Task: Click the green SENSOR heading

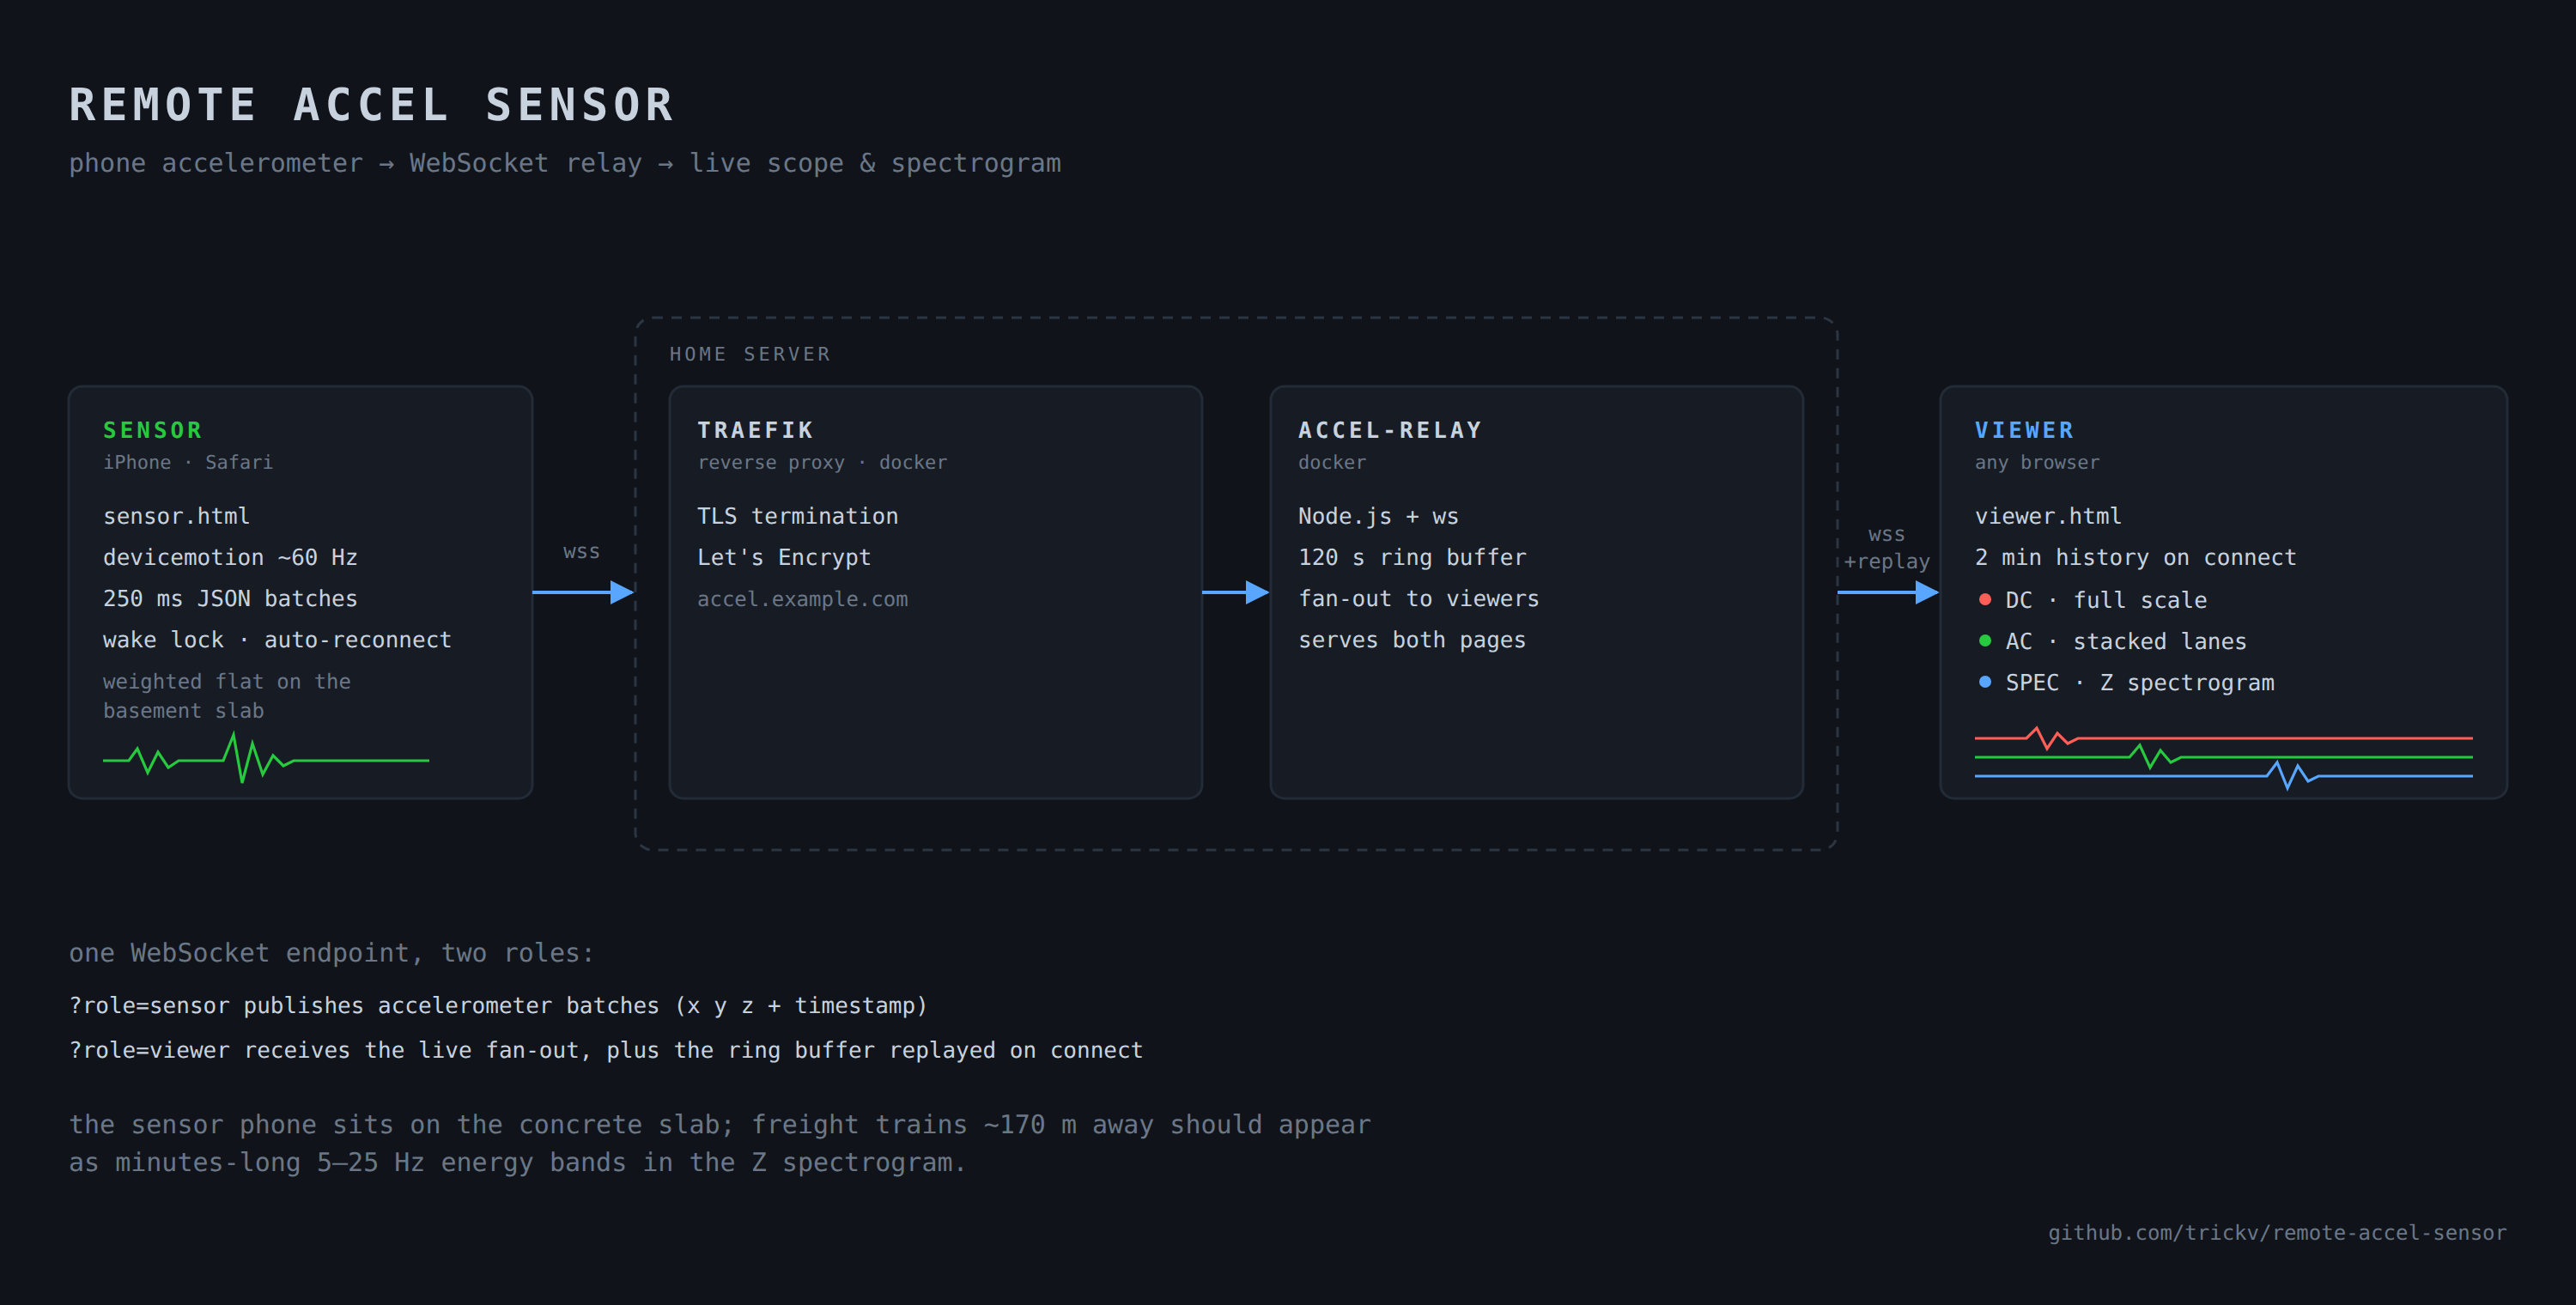Action: click(153, 430)
